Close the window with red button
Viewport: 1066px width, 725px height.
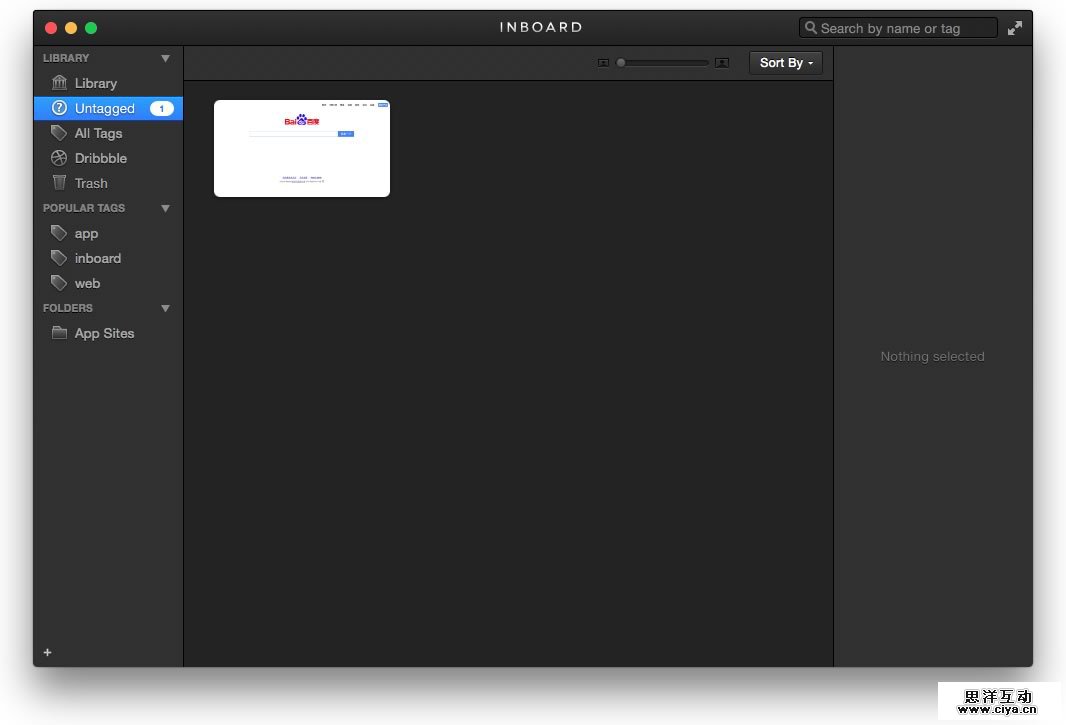(51, 28)
